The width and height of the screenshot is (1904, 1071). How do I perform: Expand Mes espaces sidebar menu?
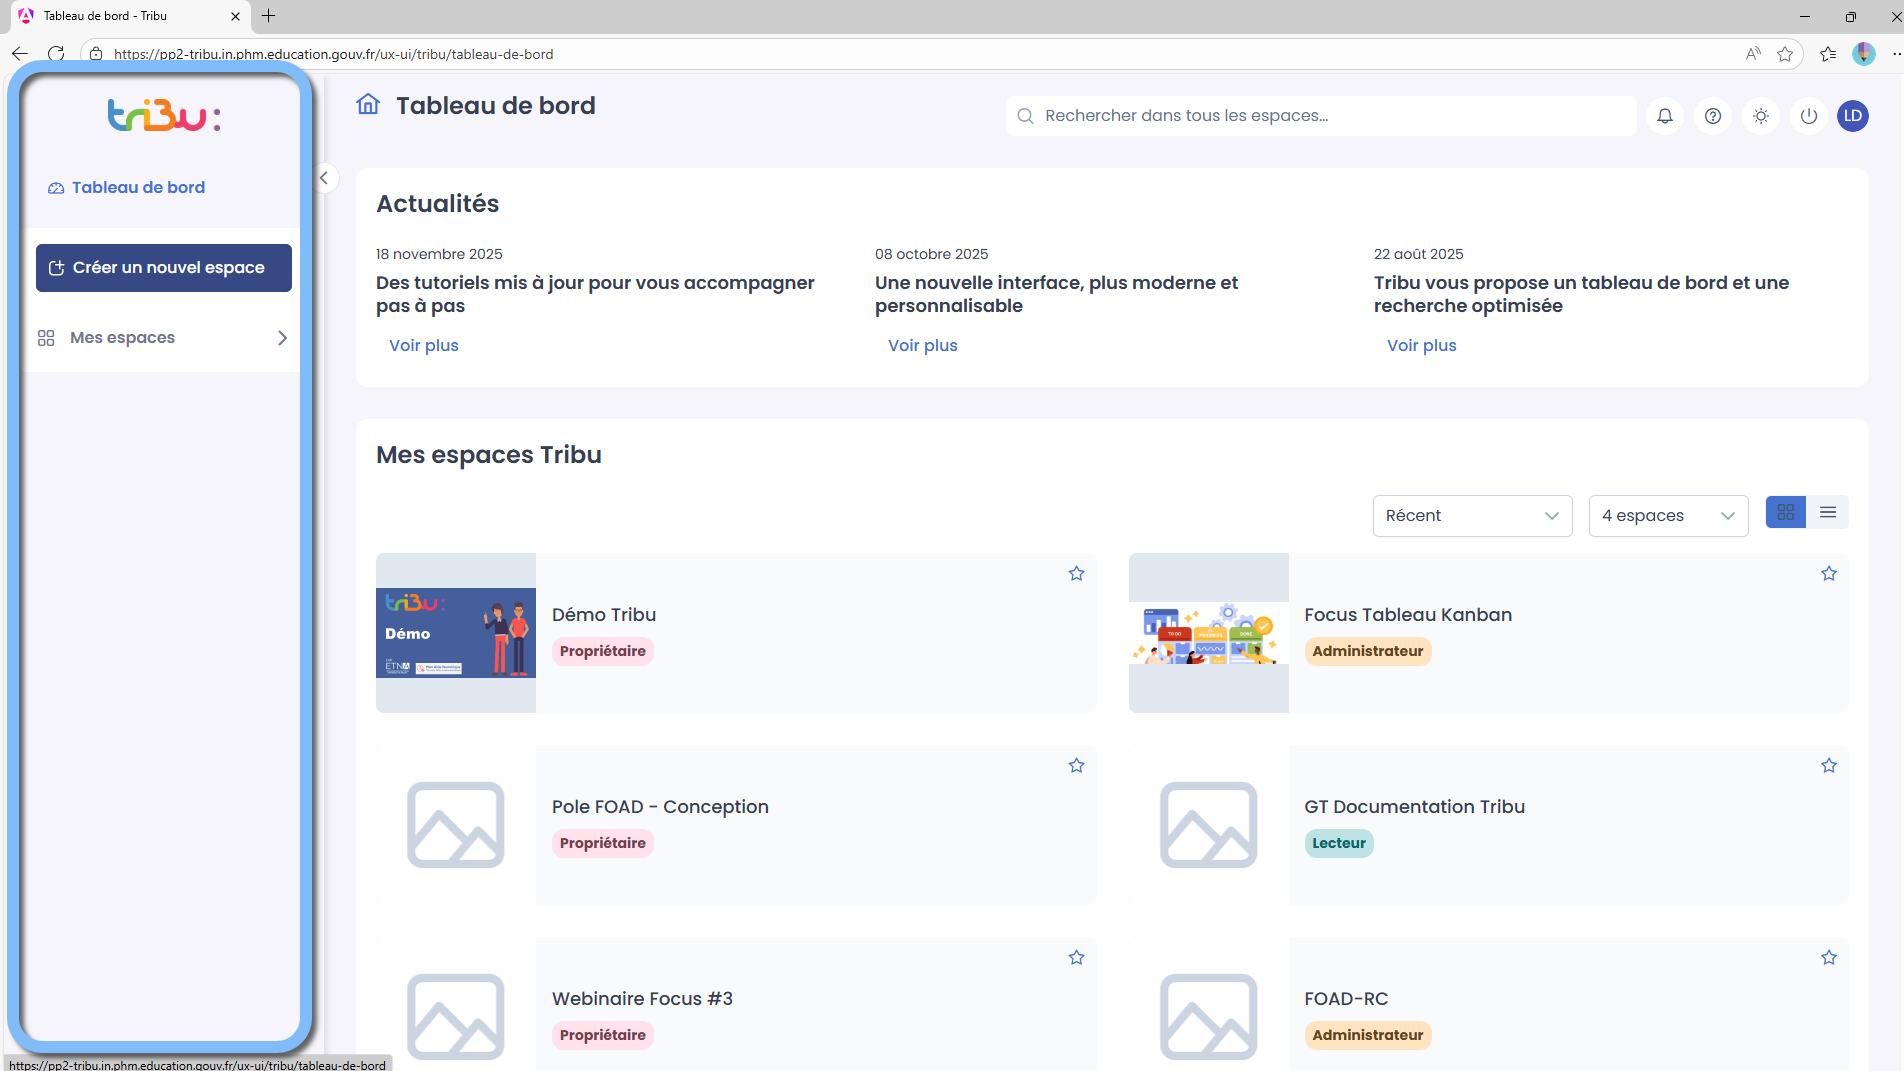tap(163, 338)
